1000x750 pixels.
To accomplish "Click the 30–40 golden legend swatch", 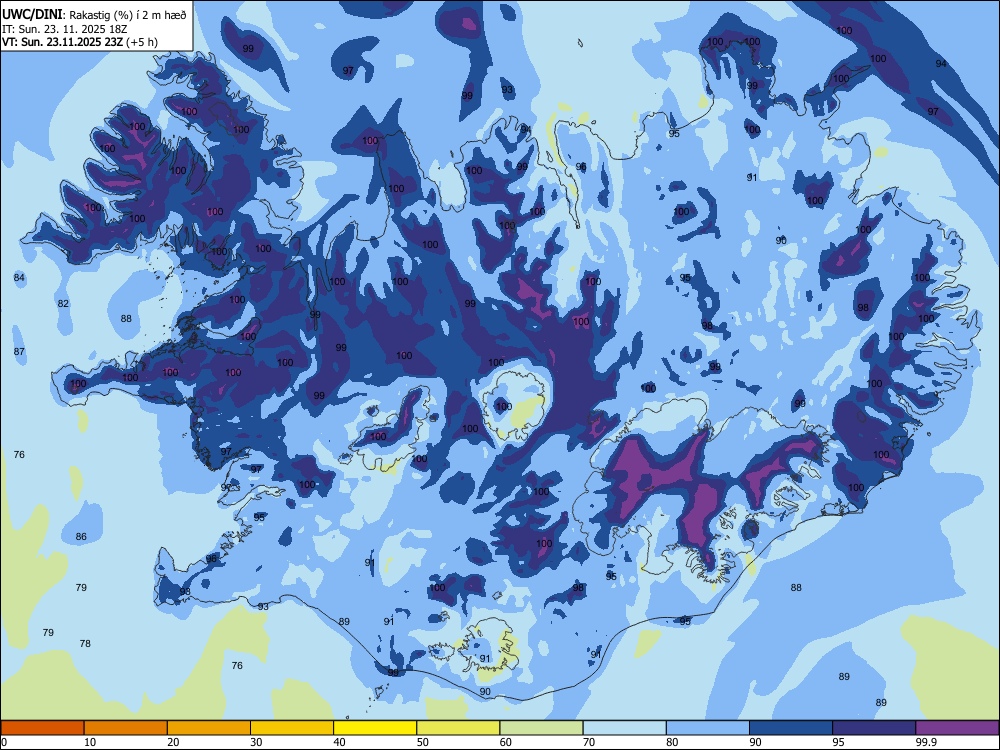I will point(291,728).
